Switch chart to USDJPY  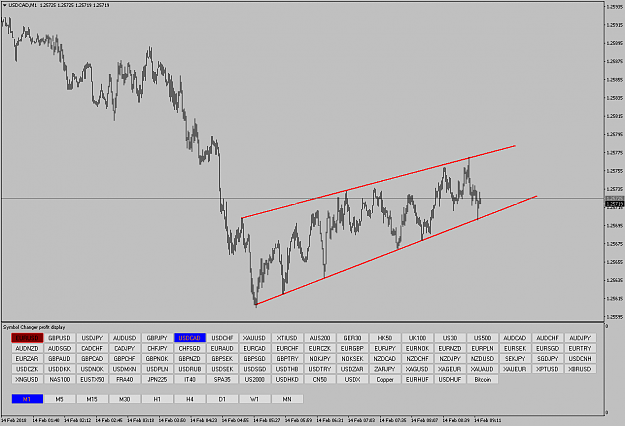click(x=92, y=338)
